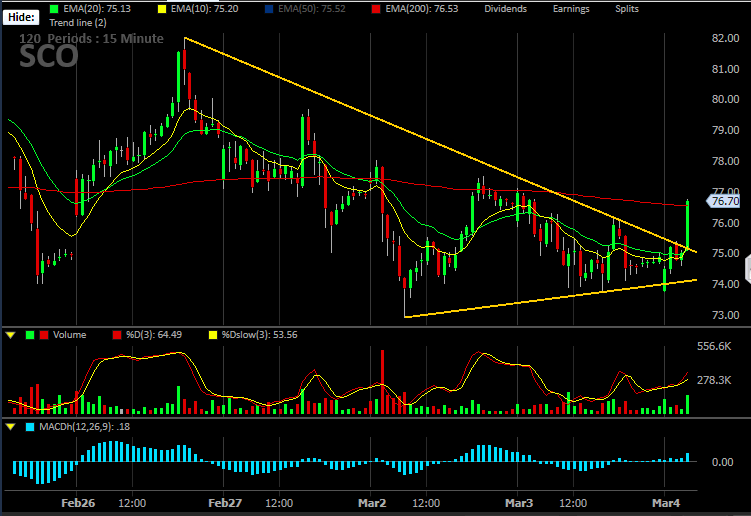The width and height of the screenshot is (751, 516).
Task: Click the 82.00 price axis label
Action: (725, 38)
